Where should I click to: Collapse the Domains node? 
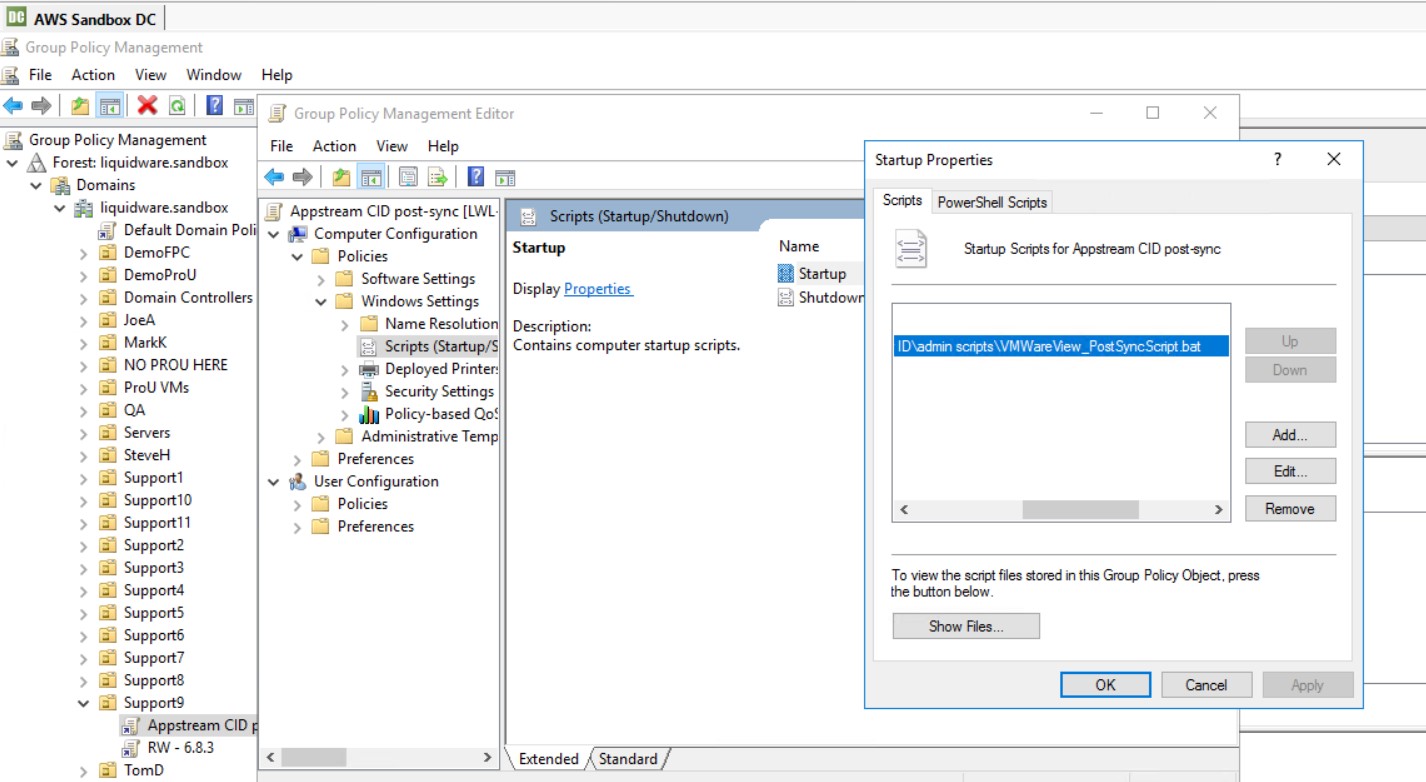point(36,185)
